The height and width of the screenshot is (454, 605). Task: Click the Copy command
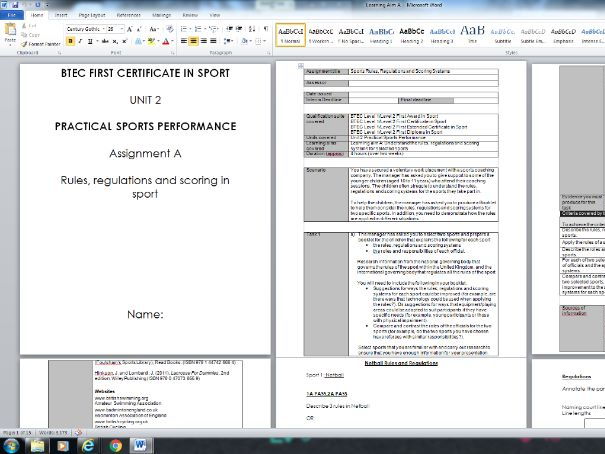(x=30, y=35)
